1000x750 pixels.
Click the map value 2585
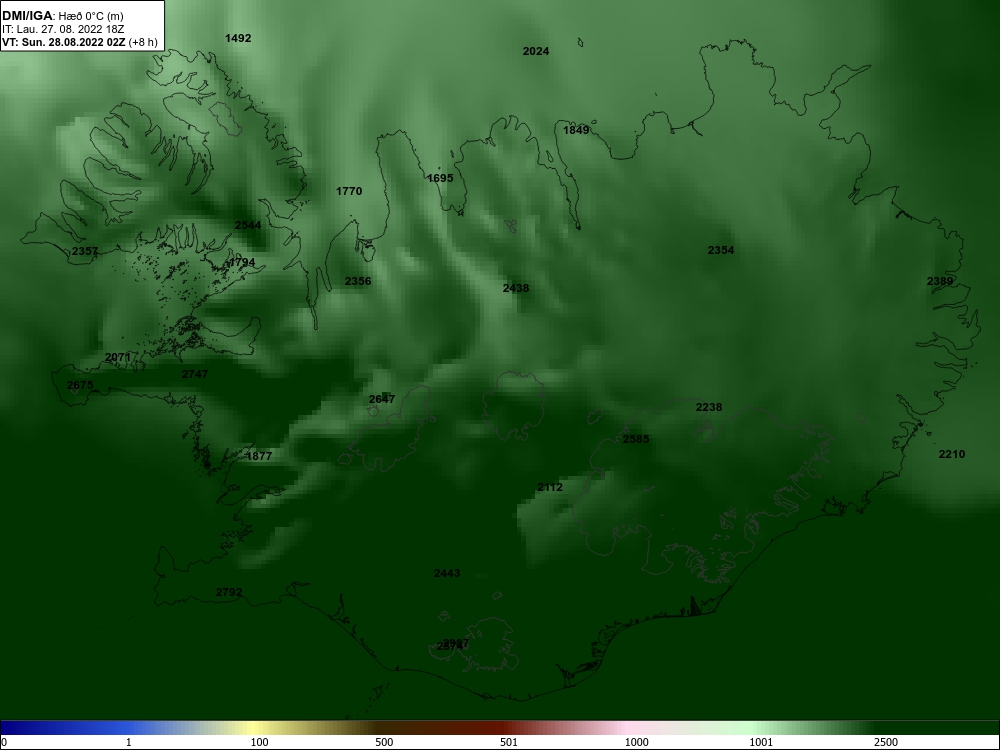click(x=636, y=439)
